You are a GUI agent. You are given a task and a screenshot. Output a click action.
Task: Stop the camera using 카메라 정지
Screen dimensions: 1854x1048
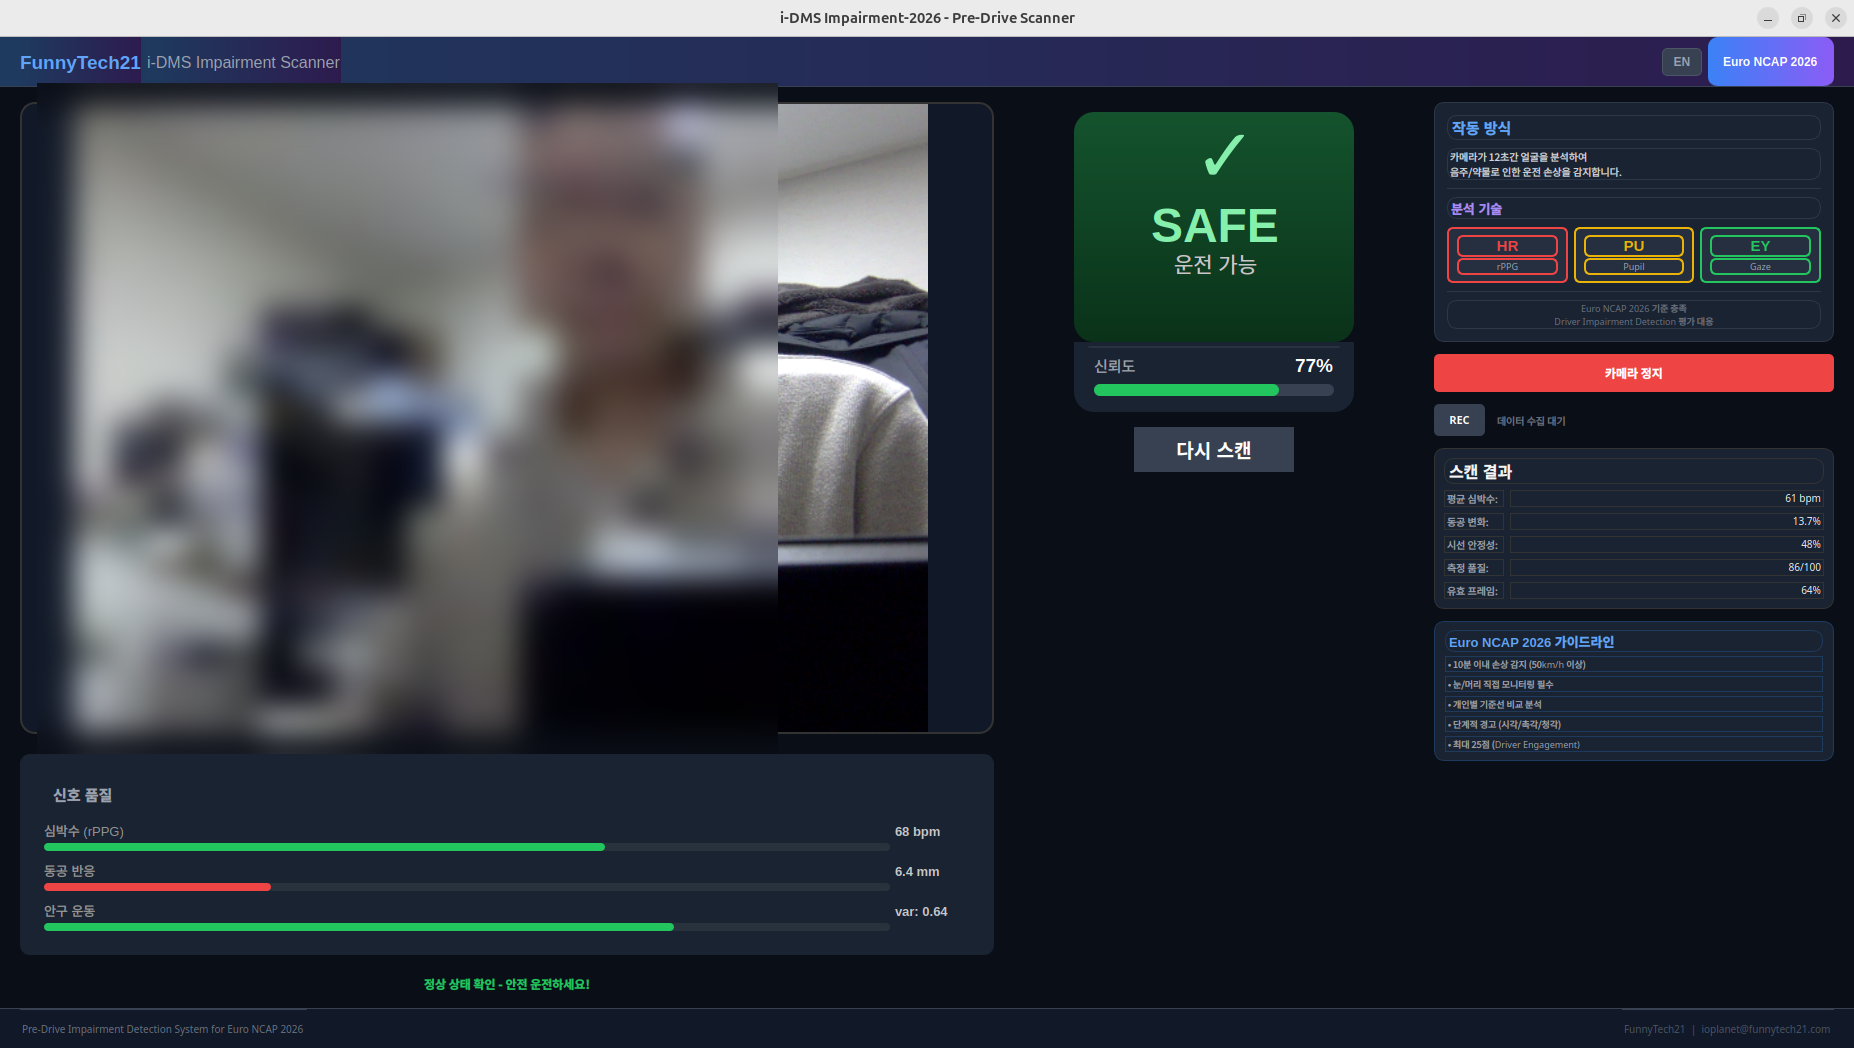click(1632, 372)
